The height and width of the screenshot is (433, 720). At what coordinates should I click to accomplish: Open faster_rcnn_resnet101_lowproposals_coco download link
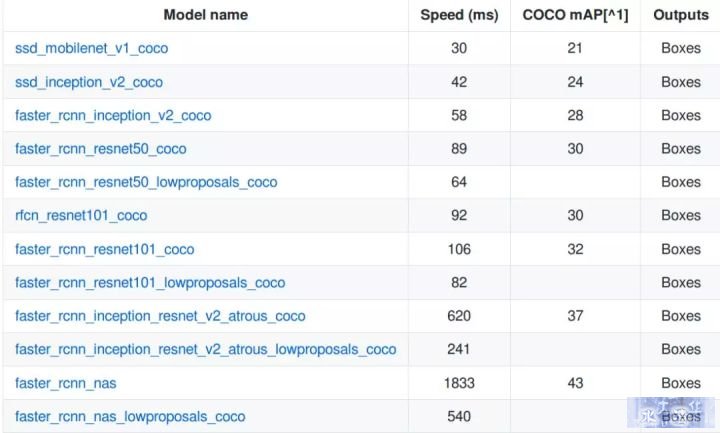(150, 283)
